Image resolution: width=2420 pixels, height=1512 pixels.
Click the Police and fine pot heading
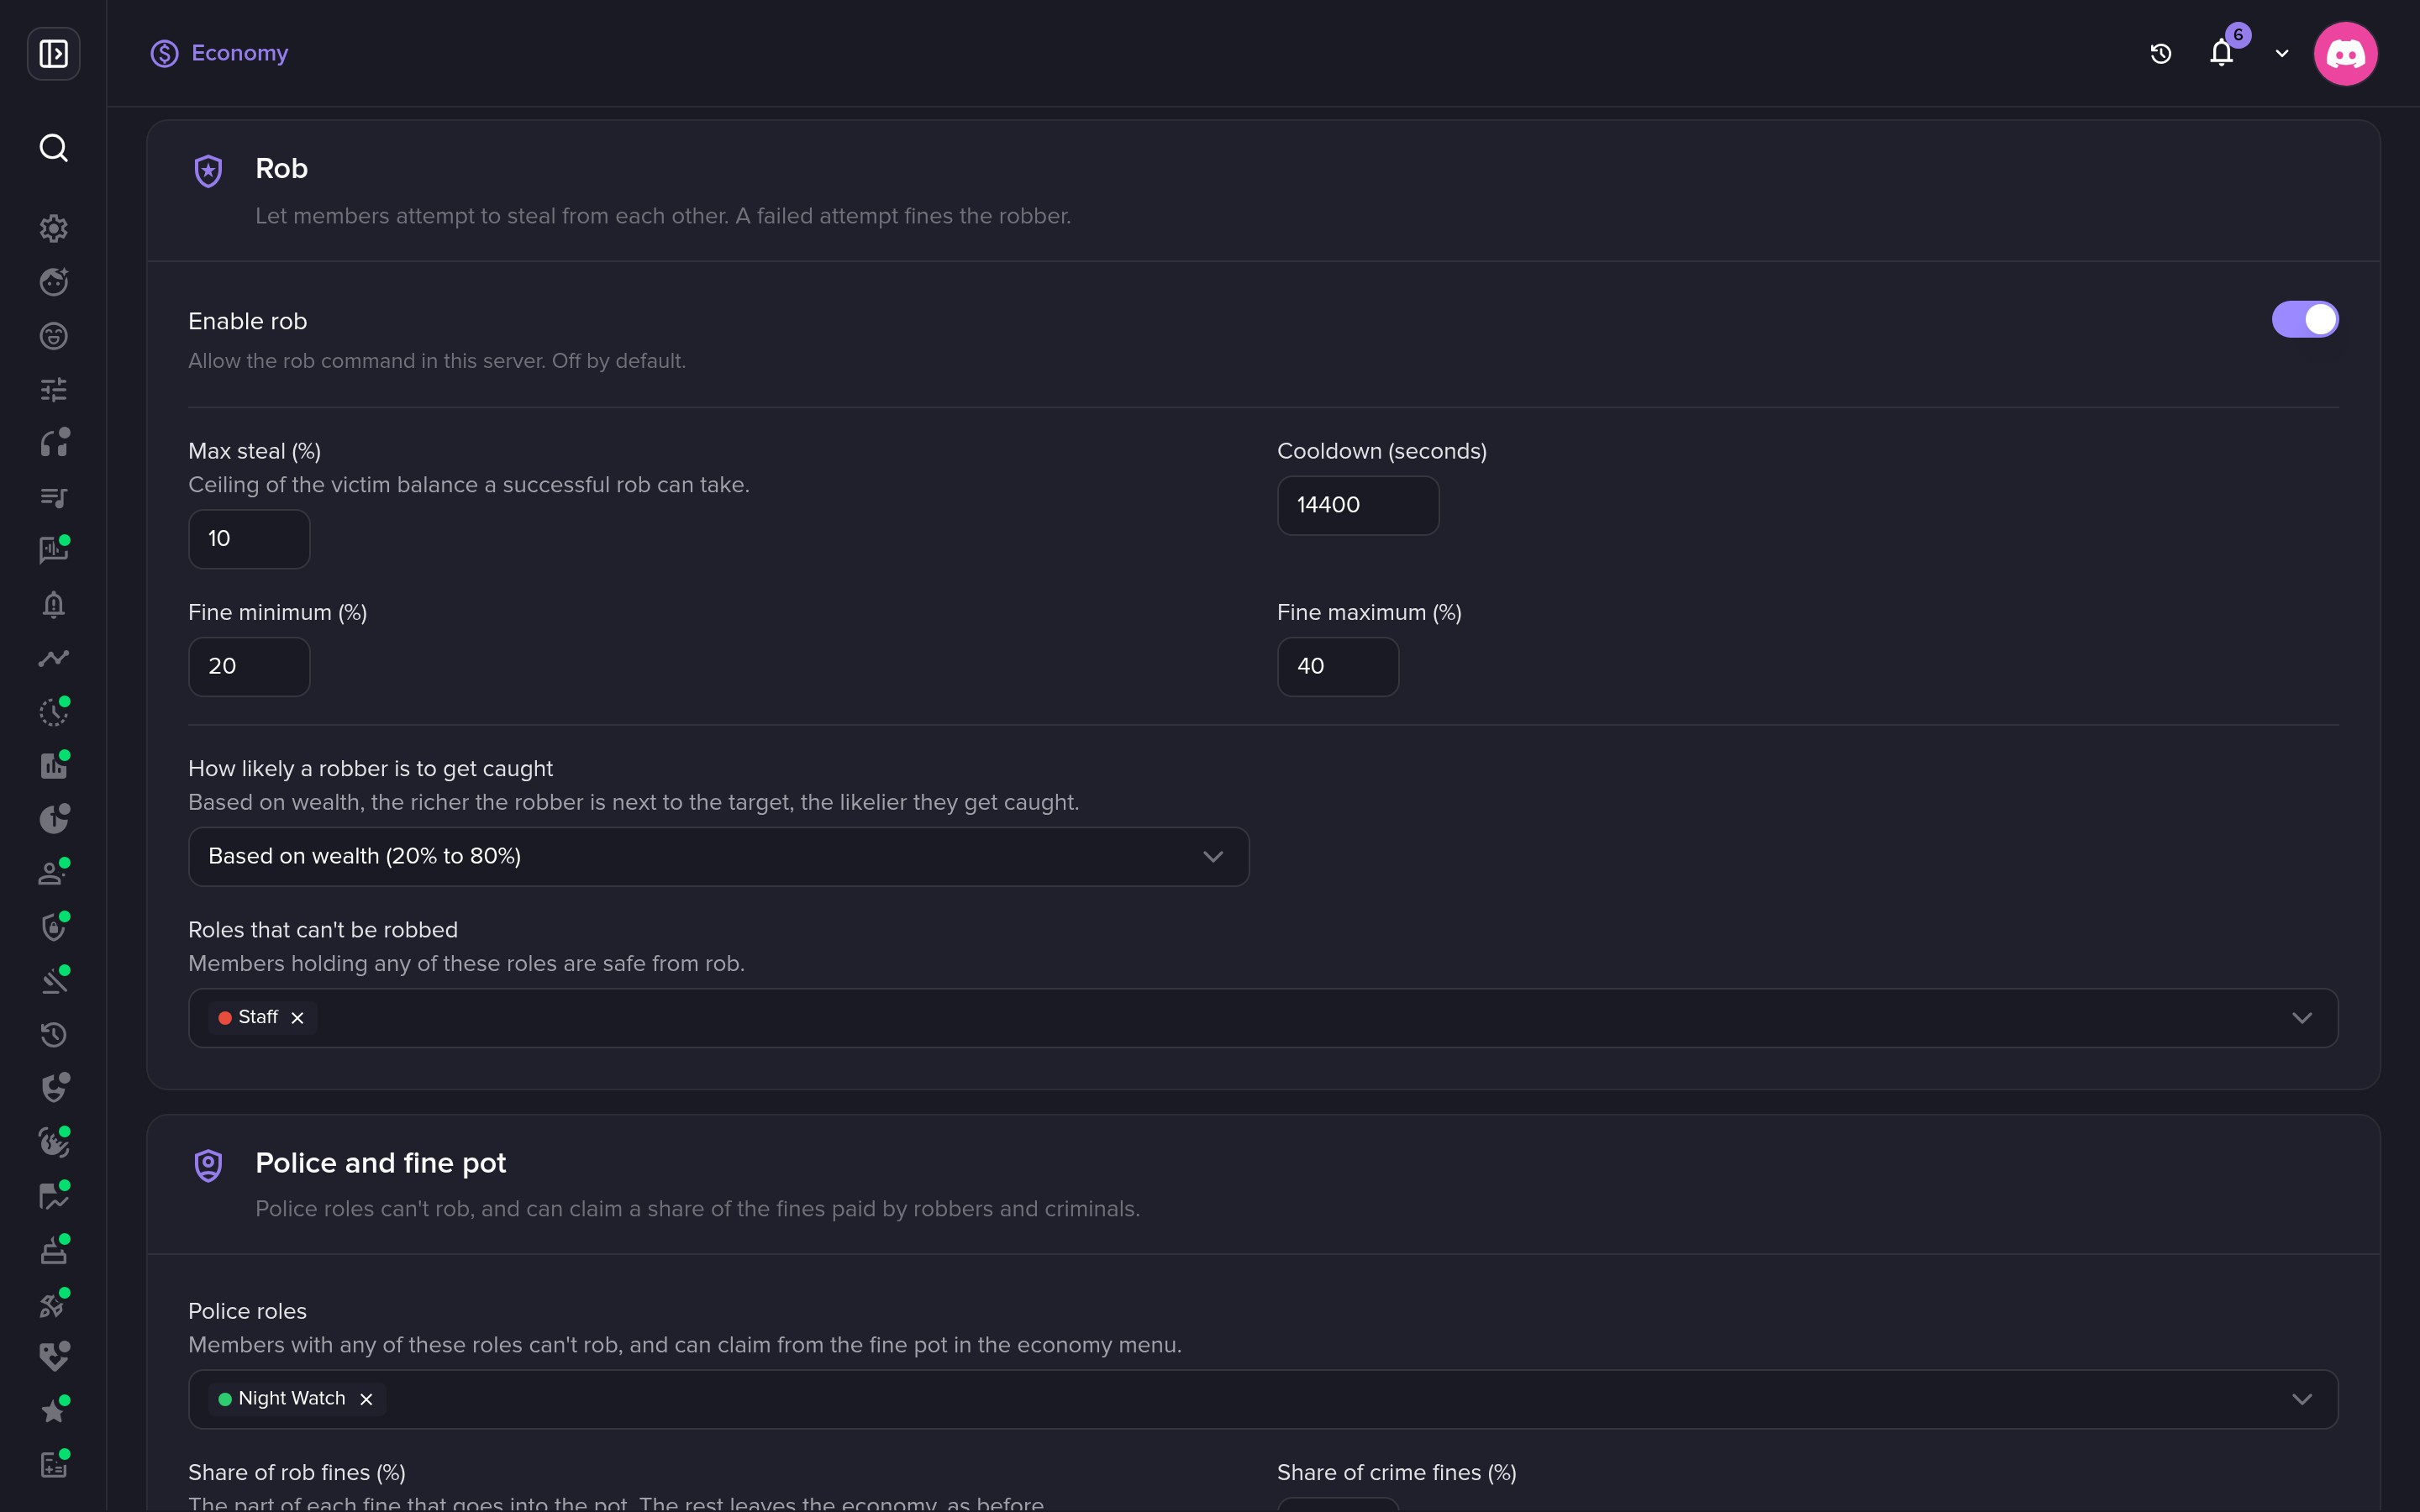[x=380, y=1163]
